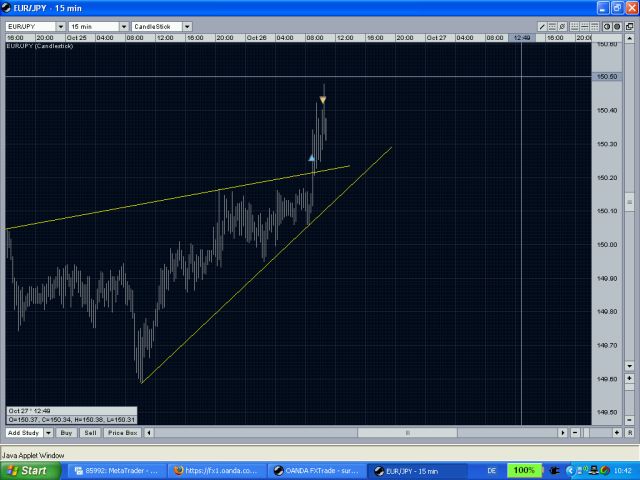
Task: Click the horizontal lines tool icon
Action: coord(552,27)
